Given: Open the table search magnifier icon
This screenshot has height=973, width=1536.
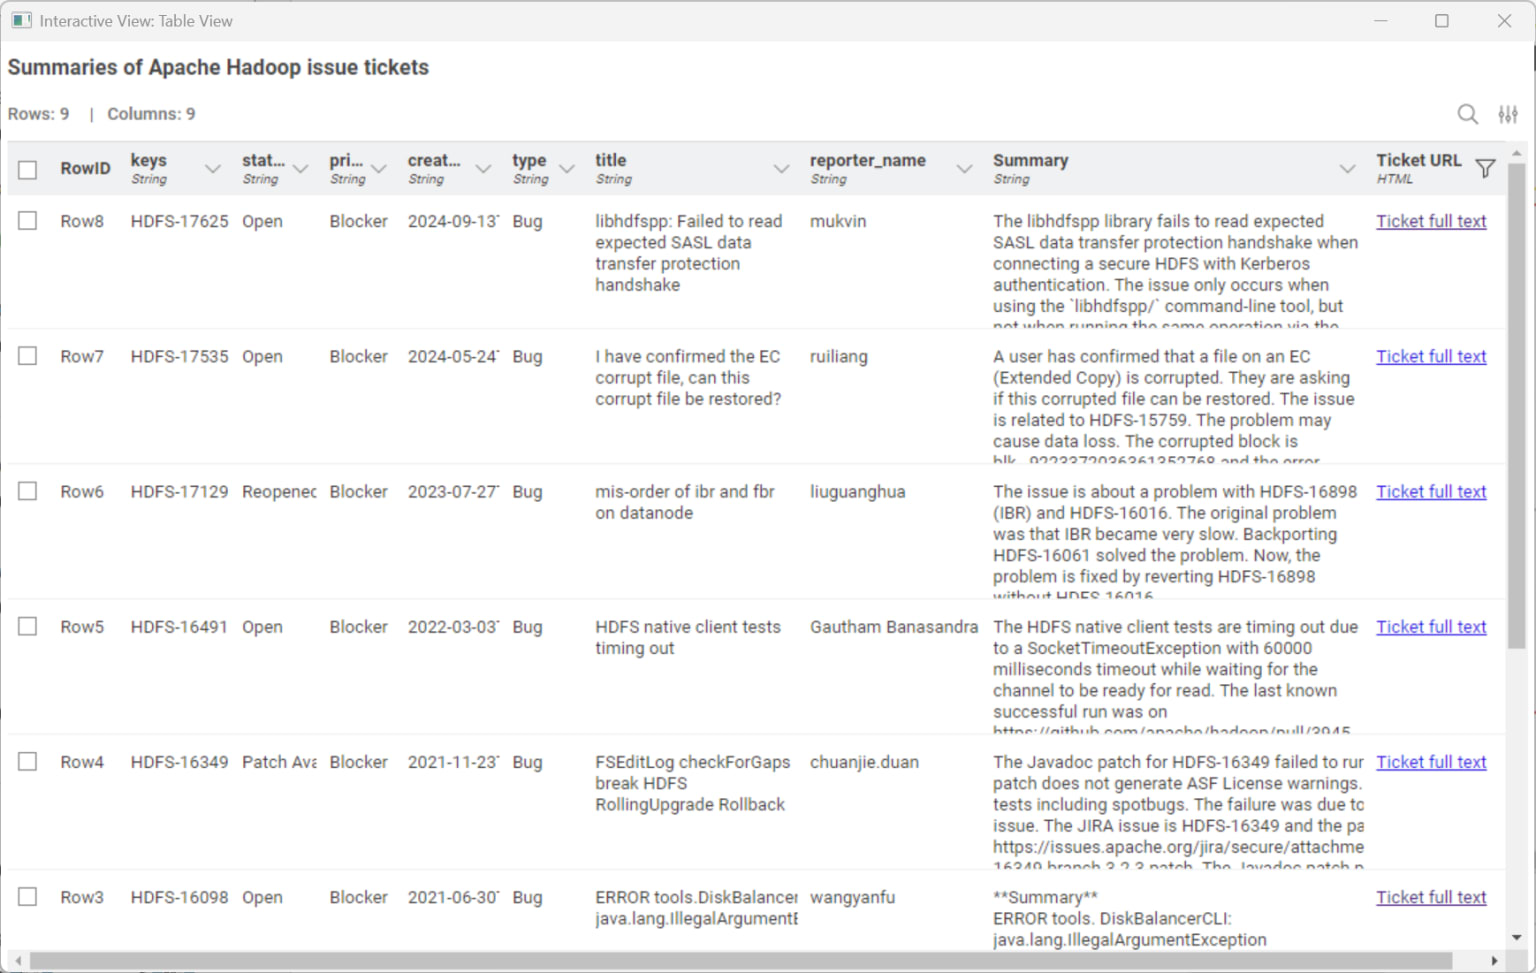Looking at the screenshot, I should click(x=1467, y=114).
